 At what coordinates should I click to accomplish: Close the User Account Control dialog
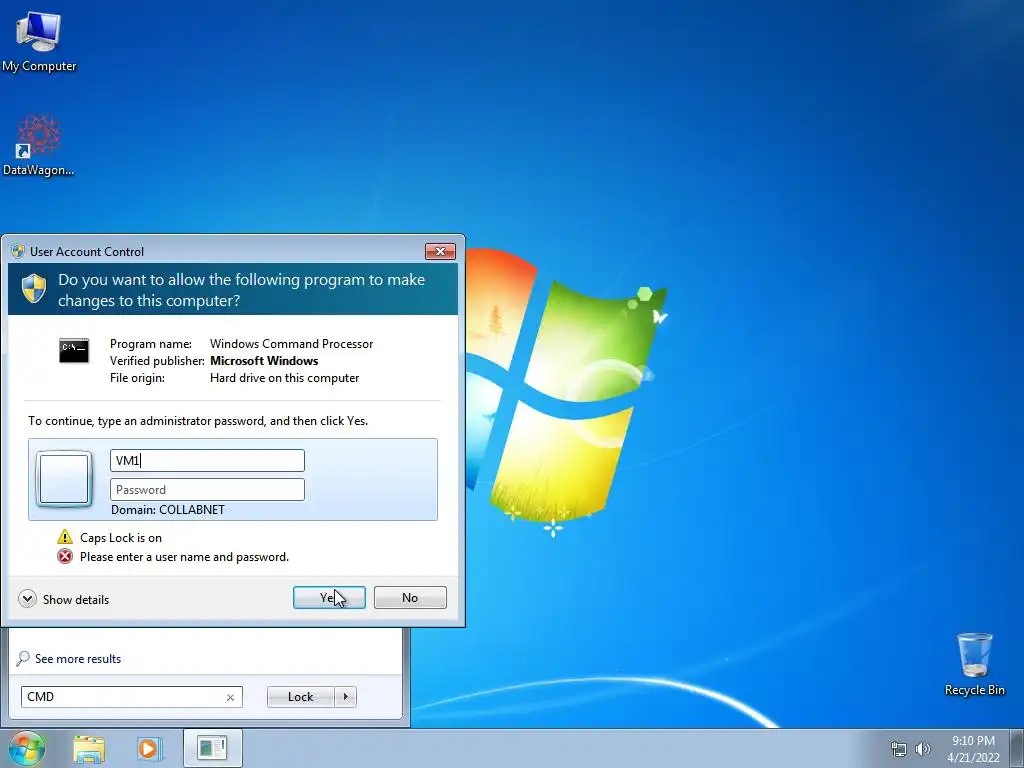pos(440,251)
